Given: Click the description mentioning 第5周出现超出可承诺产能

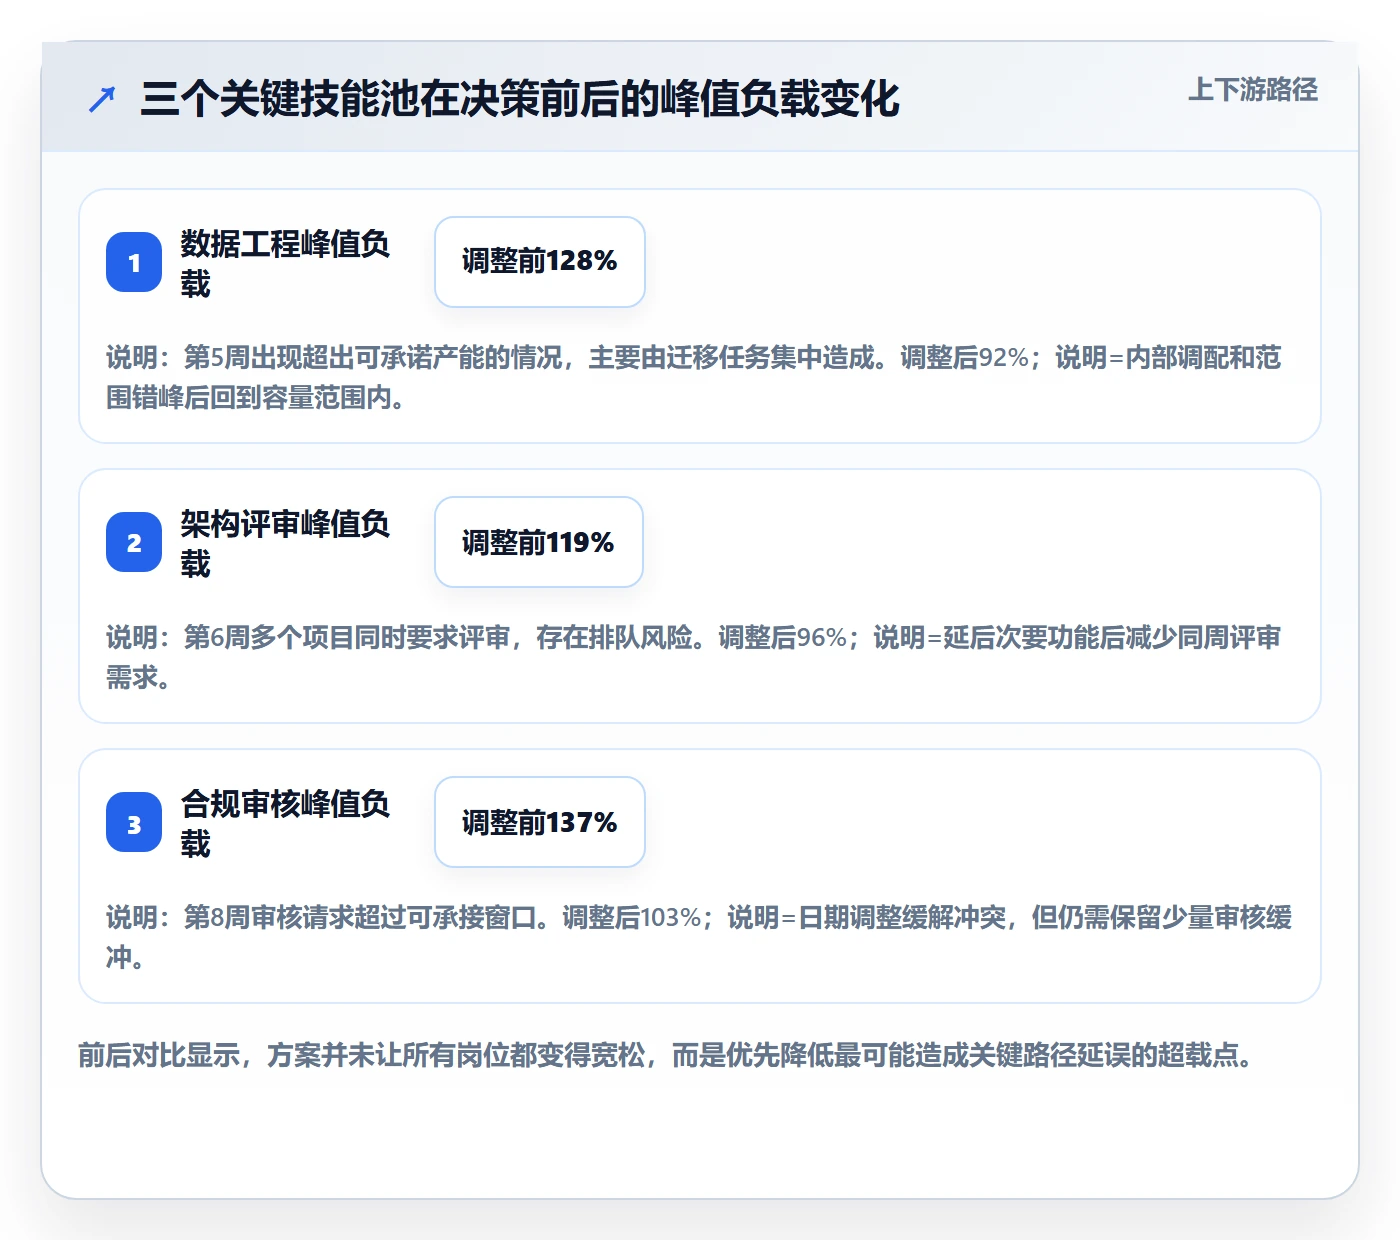Looking at the screenshot, I should point(694,377).
